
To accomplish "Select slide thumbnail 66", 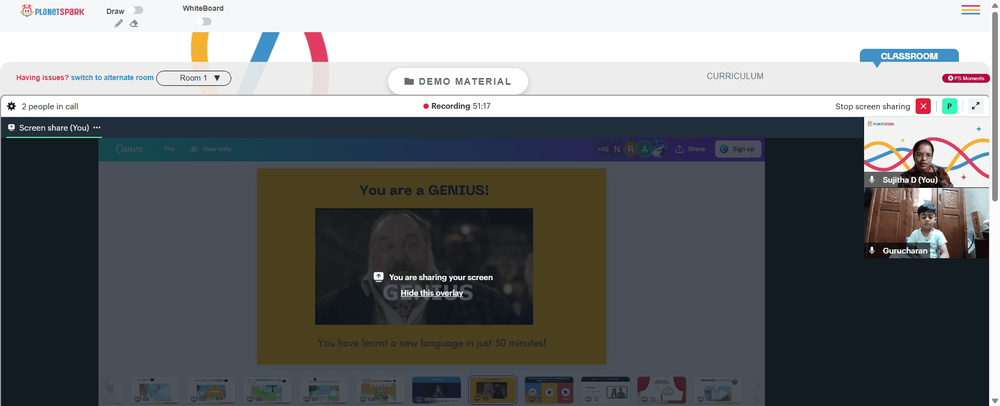I will (x=267, y=390).
